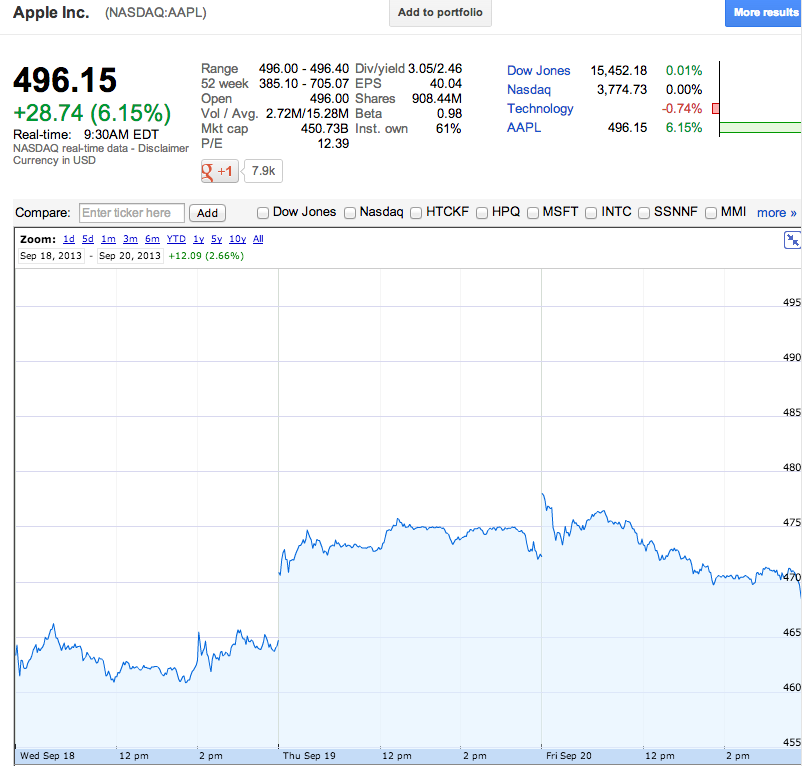This screenshot has width=802, height=766.
Task: Click the Mkt cap value 450.73B
Action: [x=324, y=128]
